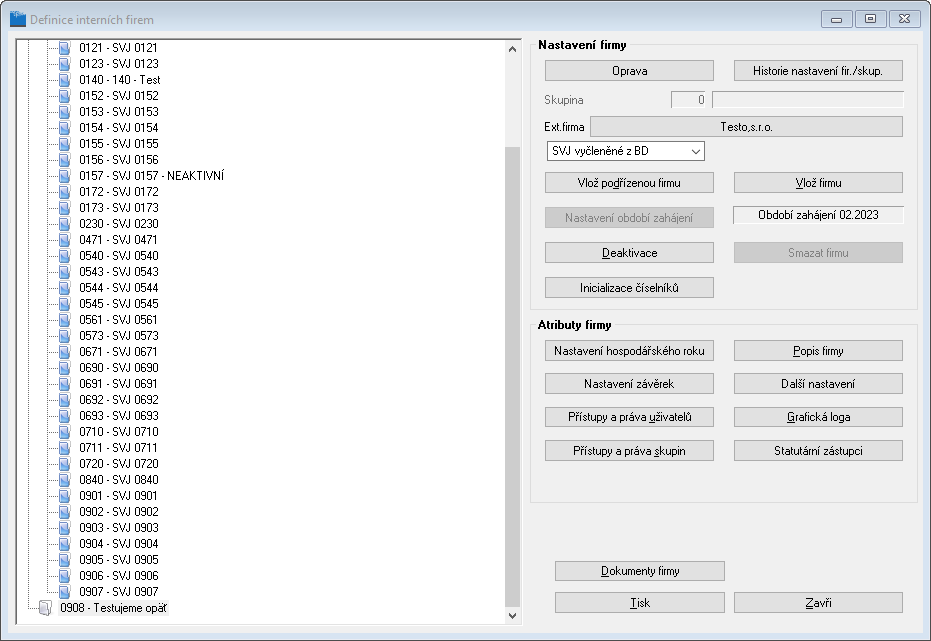This screenshot has height=641, width=931.
Task: Open the SVJ vyčleněné z BD dropdown
Action: [x=625, y=151]
